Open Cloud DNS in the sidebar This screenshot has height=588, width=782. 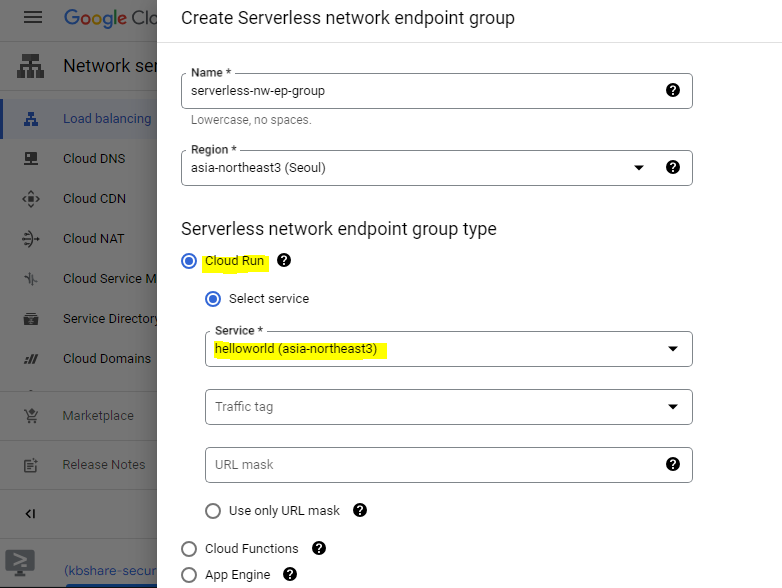click(x=94, y=159)
